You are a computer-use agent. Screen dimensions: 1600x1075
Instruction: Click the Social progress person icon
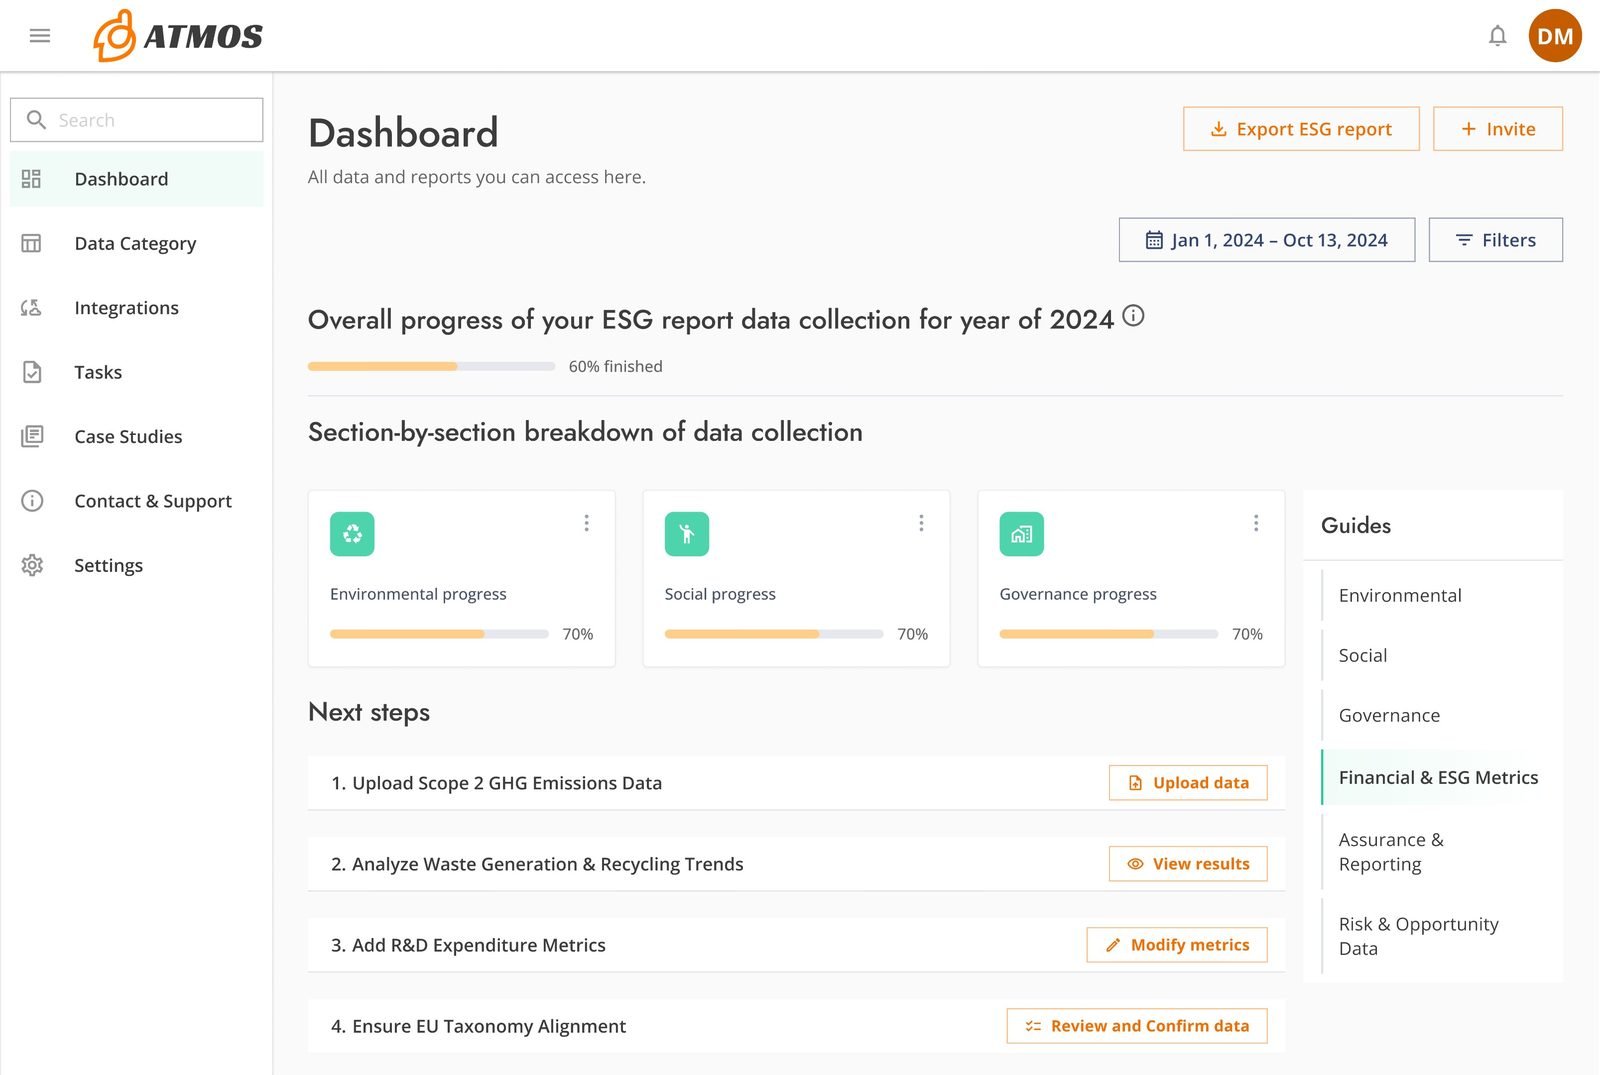(687, 534)
